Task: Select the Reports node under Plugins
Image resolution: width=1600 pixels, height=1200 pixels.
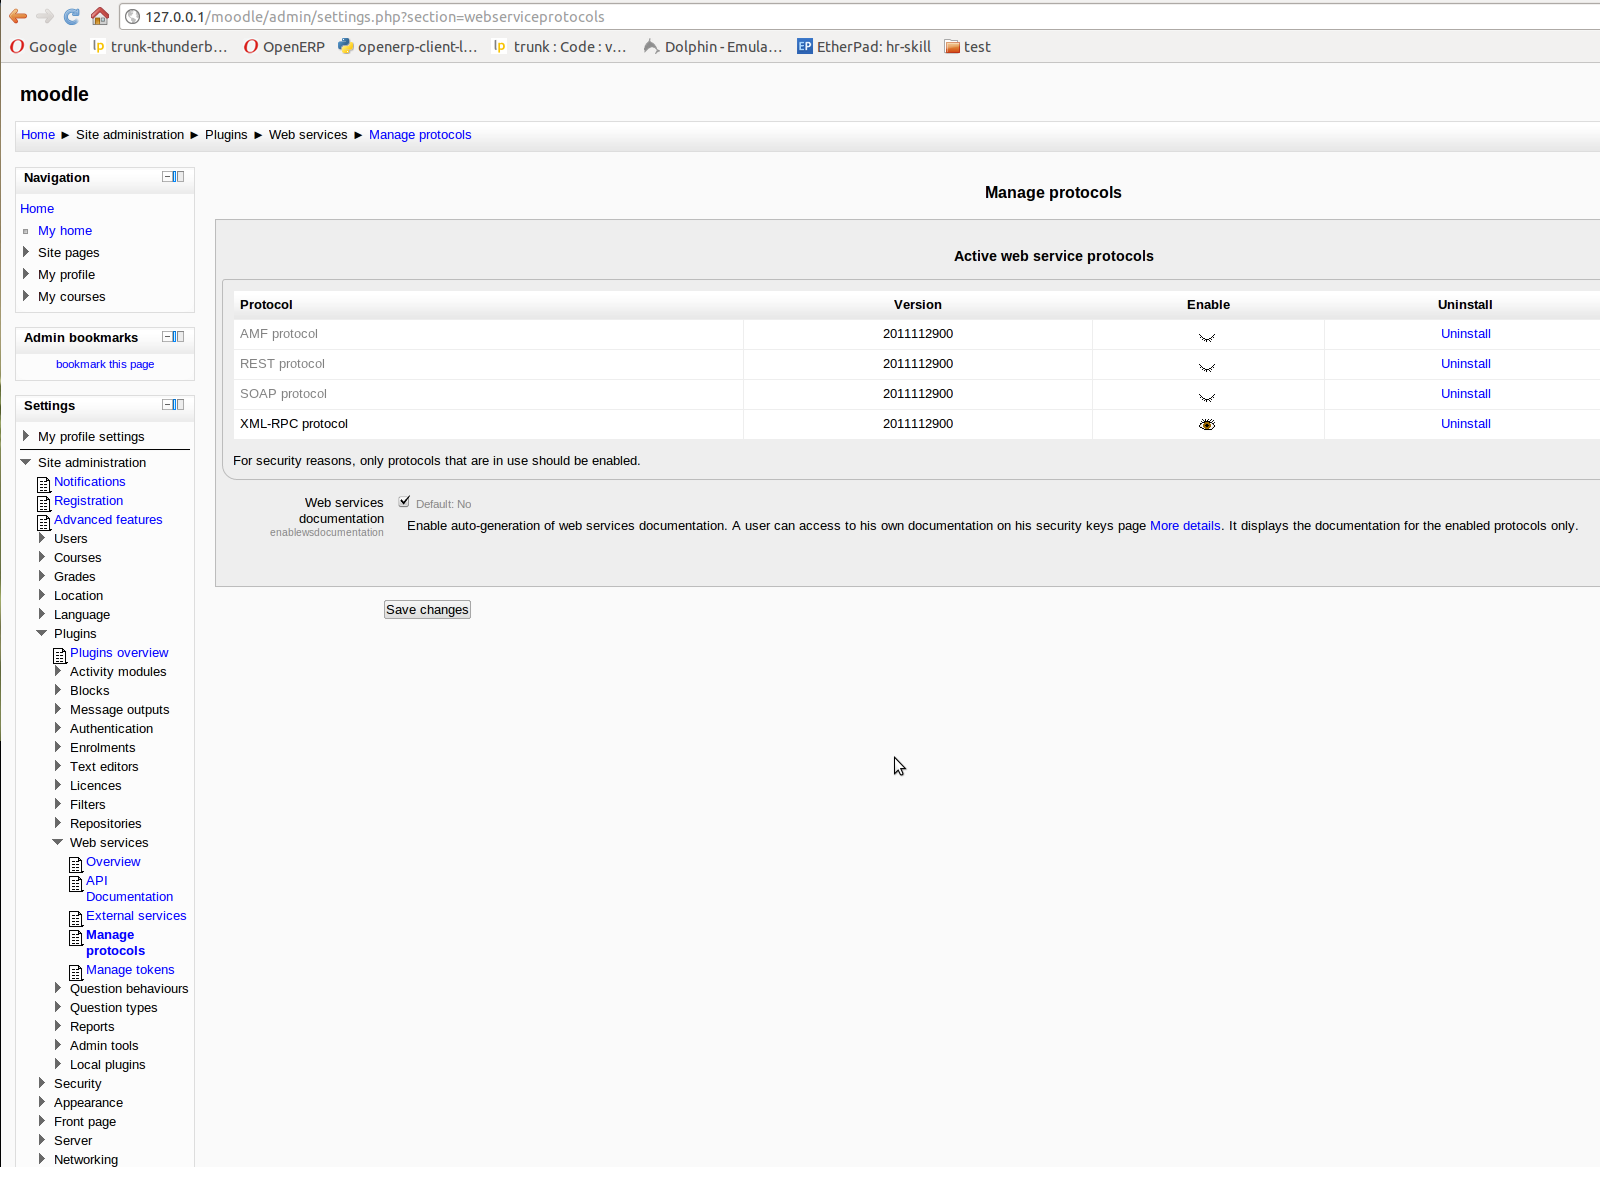Action: 92,1027
